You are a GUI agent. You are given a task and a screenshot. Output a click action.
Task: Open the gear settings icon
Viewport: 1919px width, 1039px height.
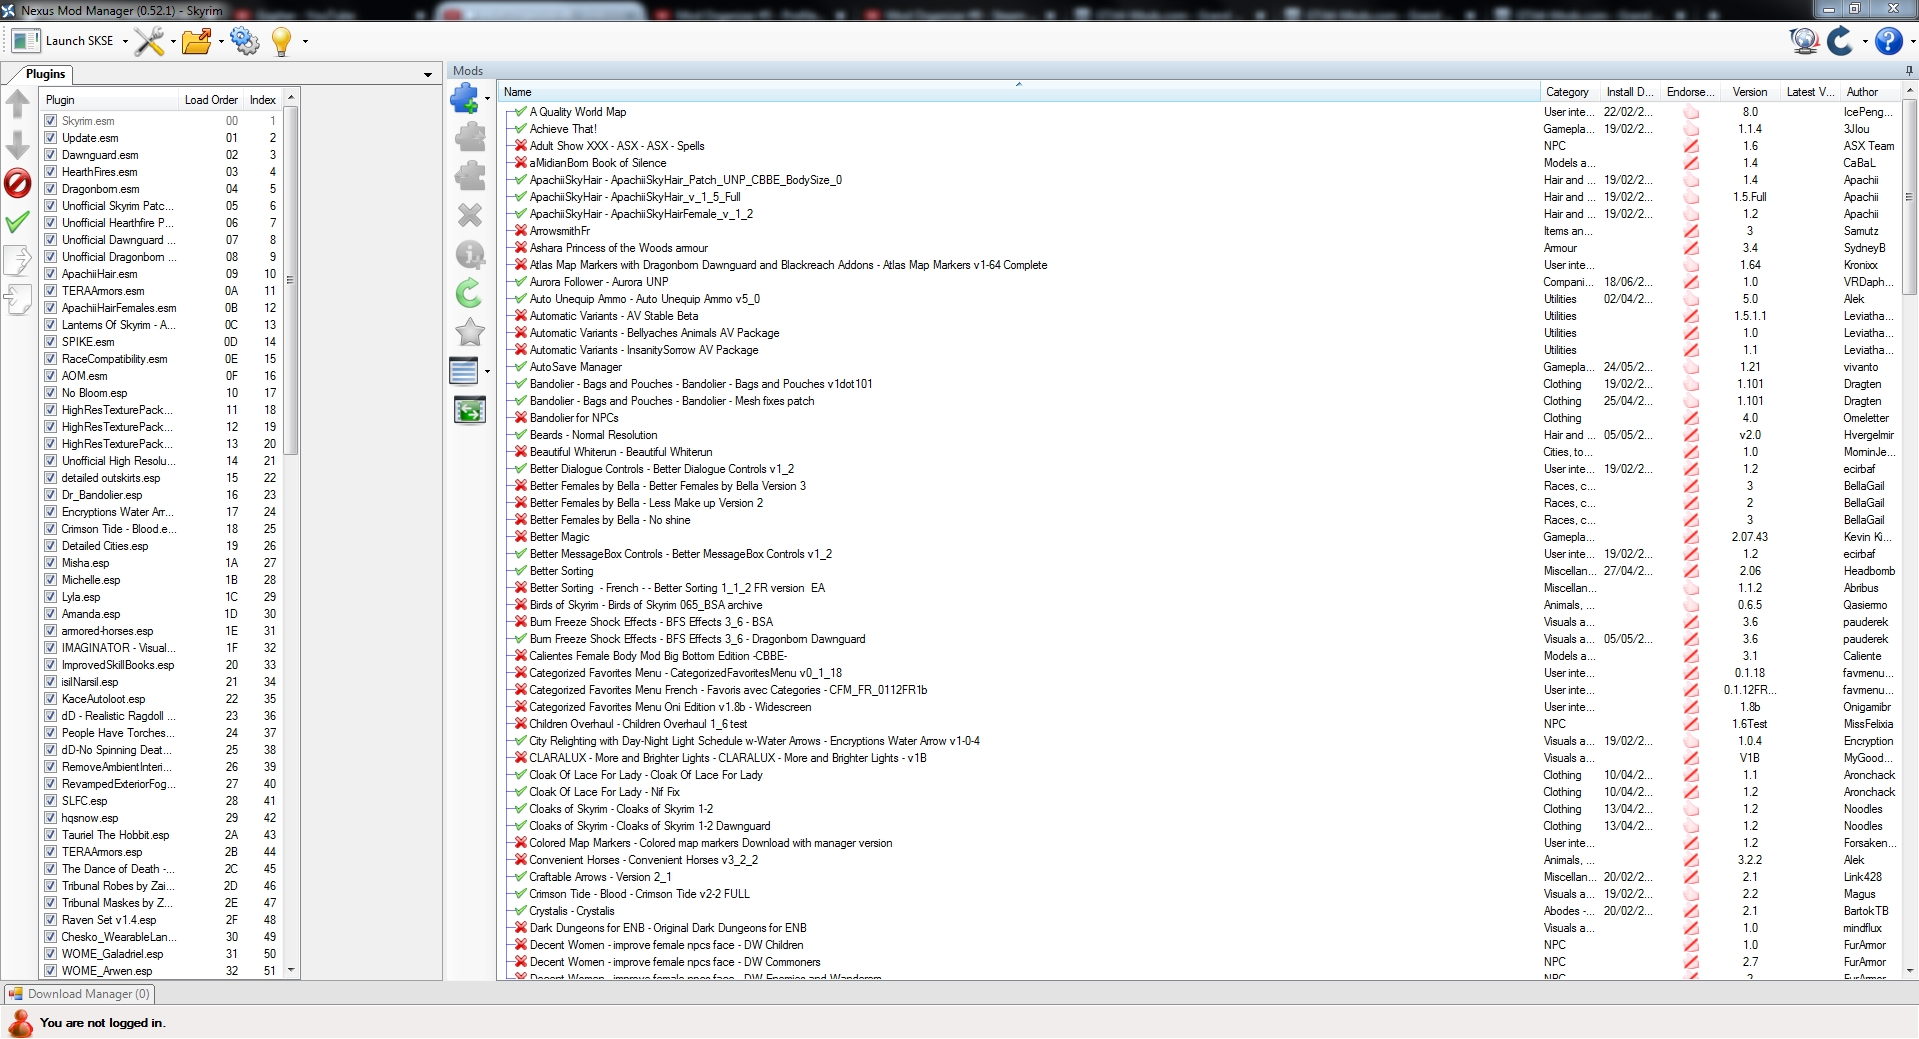tap(244, 41)
